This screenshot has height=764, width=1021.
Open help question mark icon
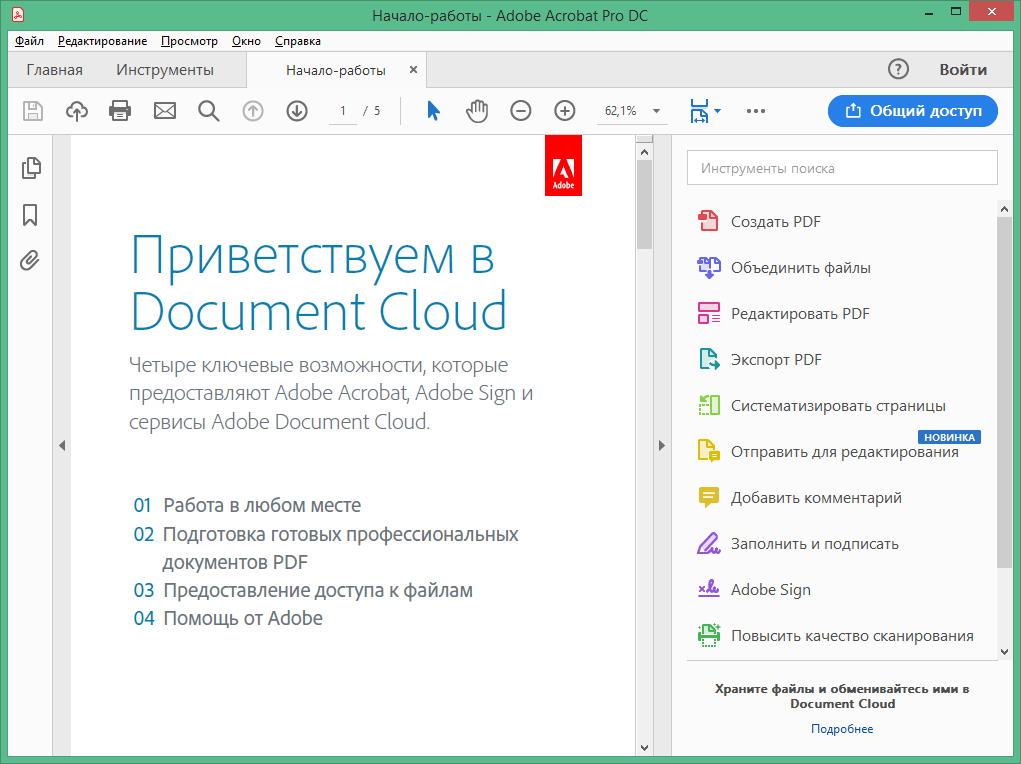(898, 69)
